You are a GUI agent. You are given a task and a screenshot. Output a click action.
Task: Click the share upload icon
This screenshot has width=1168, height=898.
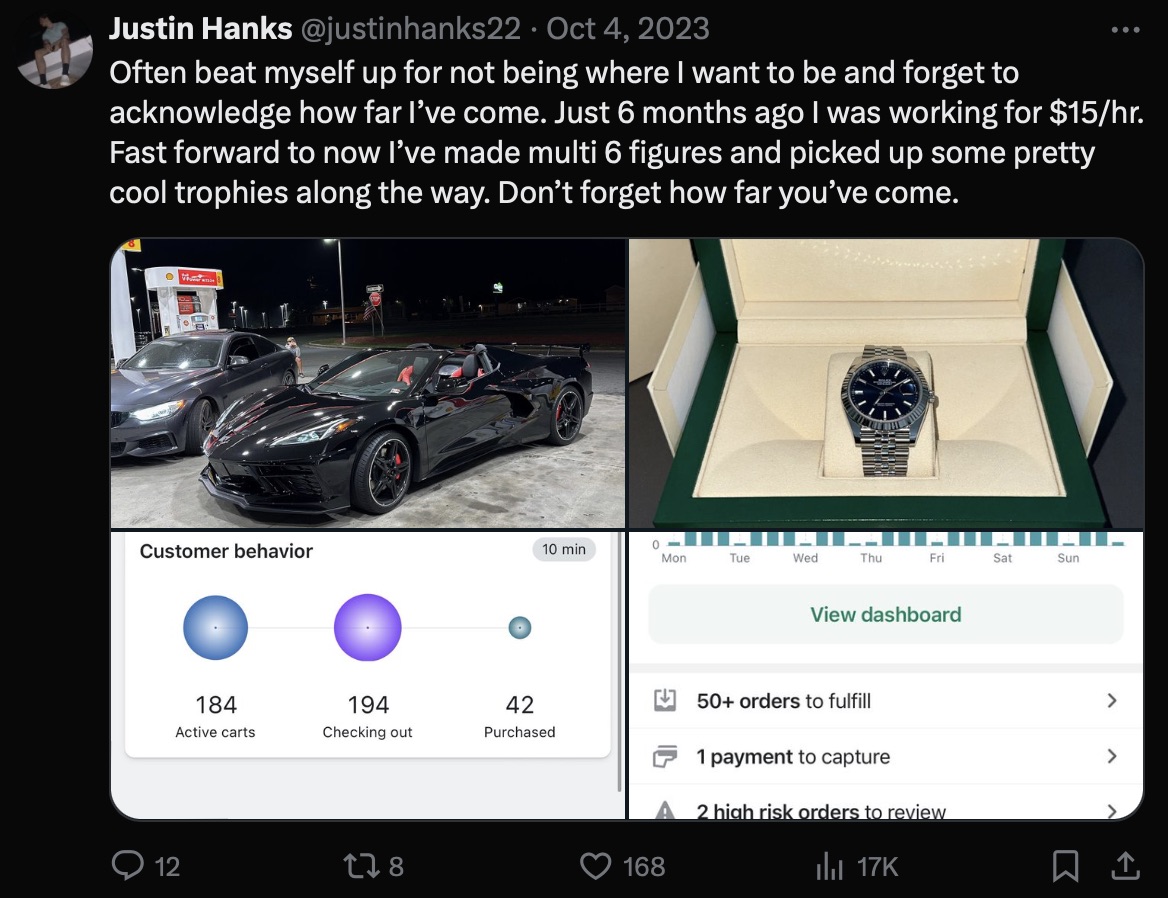click(1123, 865)
